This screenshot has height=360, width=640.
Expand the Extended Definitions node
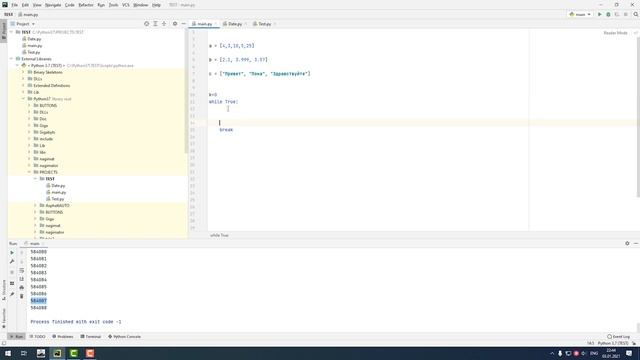pos(23,86)
